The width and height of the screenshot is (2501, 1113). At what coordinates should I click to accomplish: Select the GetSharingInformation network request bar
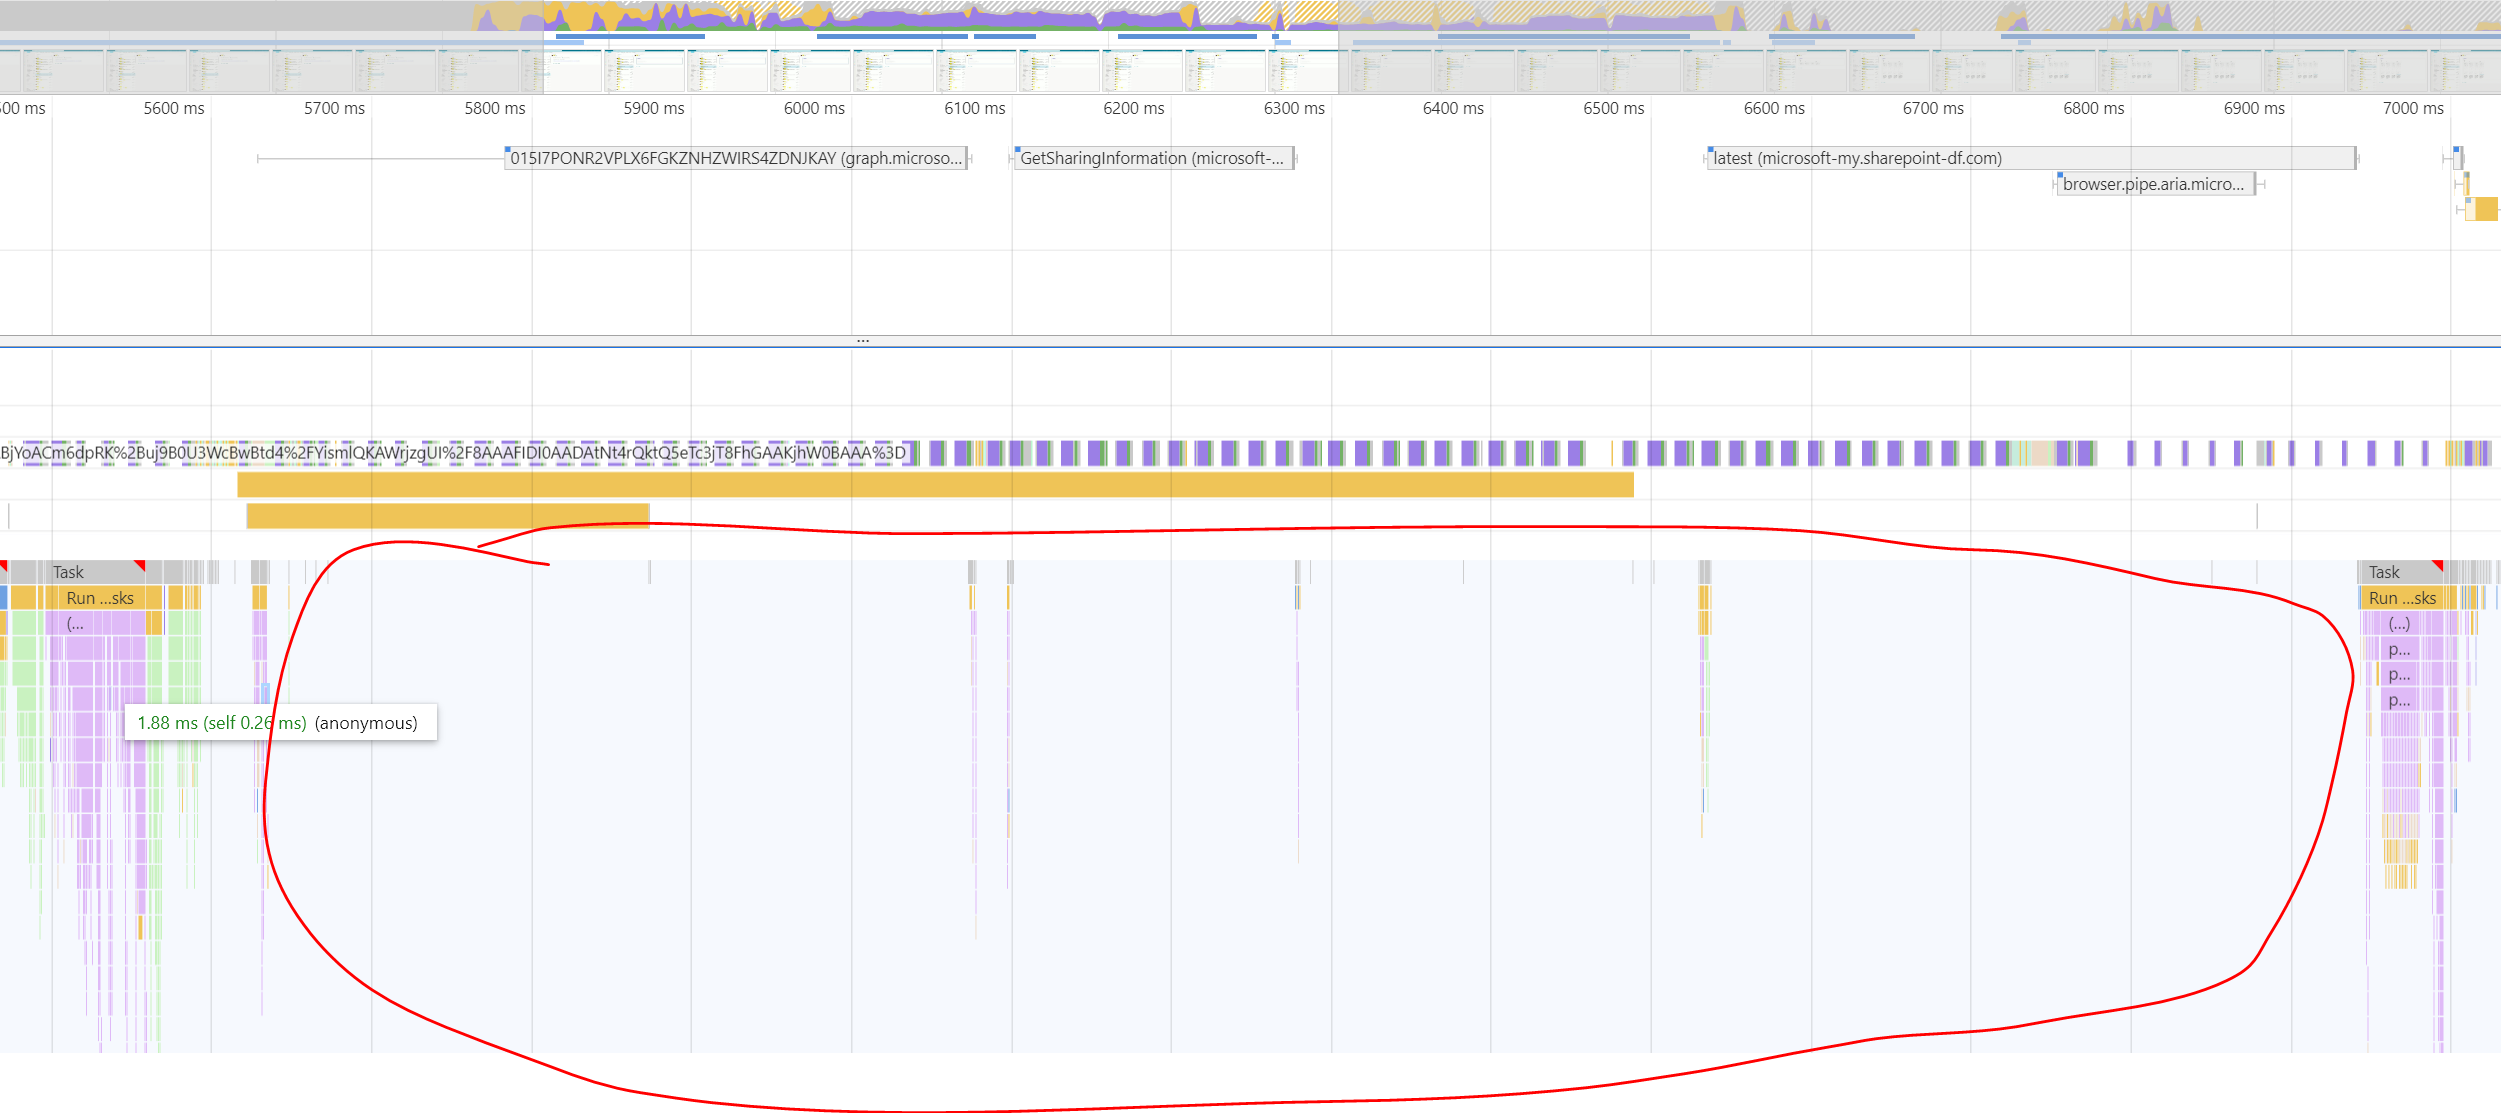[x=1152, y=158]
